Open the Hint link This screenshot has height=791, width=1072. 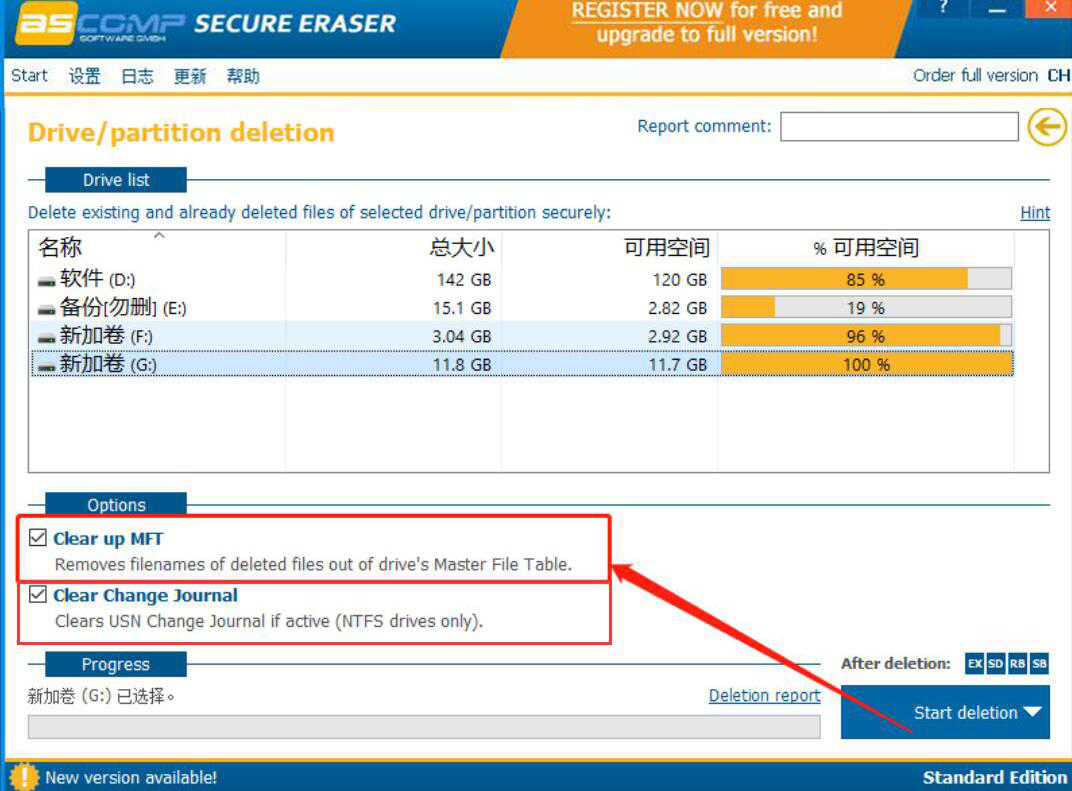click(1035, 213)
